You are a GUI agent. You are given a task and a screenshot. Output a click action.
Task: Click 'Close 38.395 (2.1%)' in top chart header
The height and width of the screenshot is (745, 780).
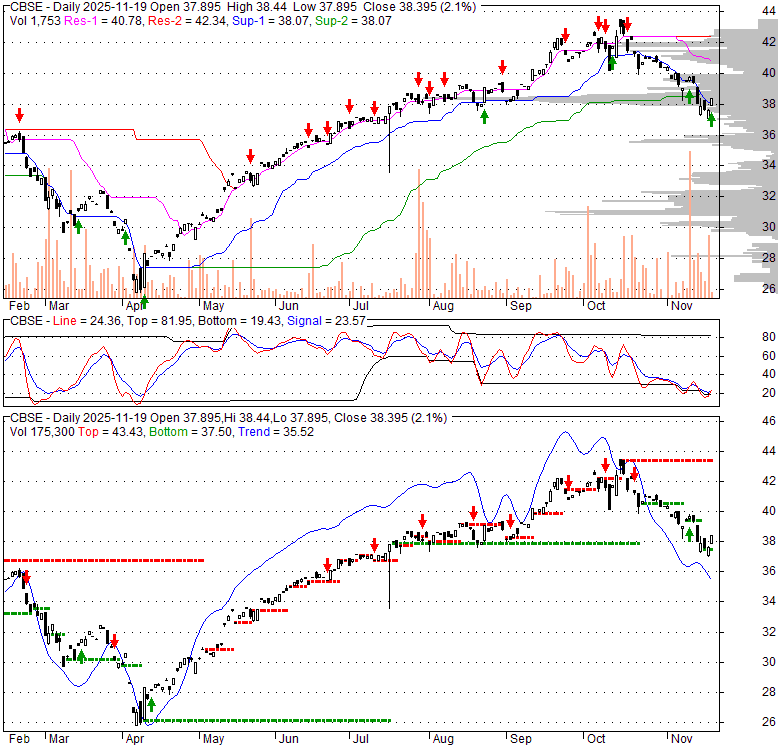pos(419,7)
